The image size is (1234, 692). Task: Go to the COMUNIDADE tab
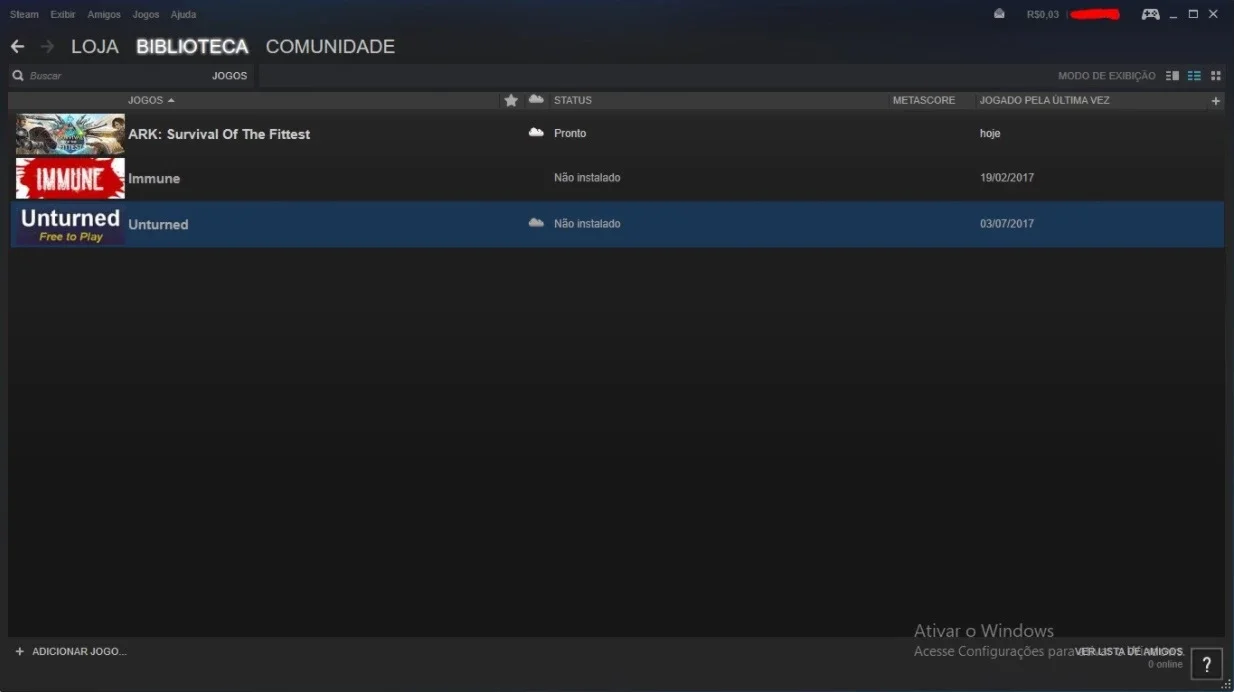(x=330, y=47)
